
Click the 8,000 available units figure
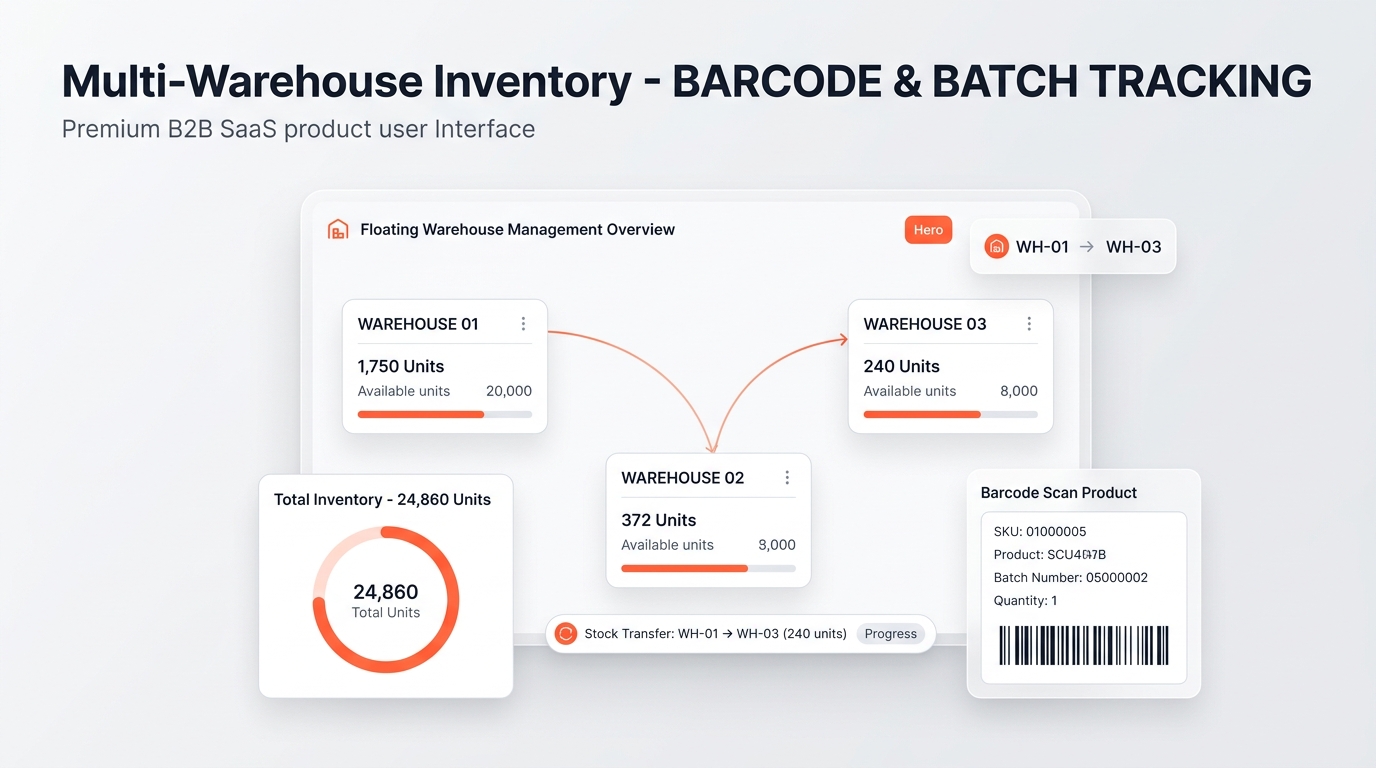point(1019,391)
